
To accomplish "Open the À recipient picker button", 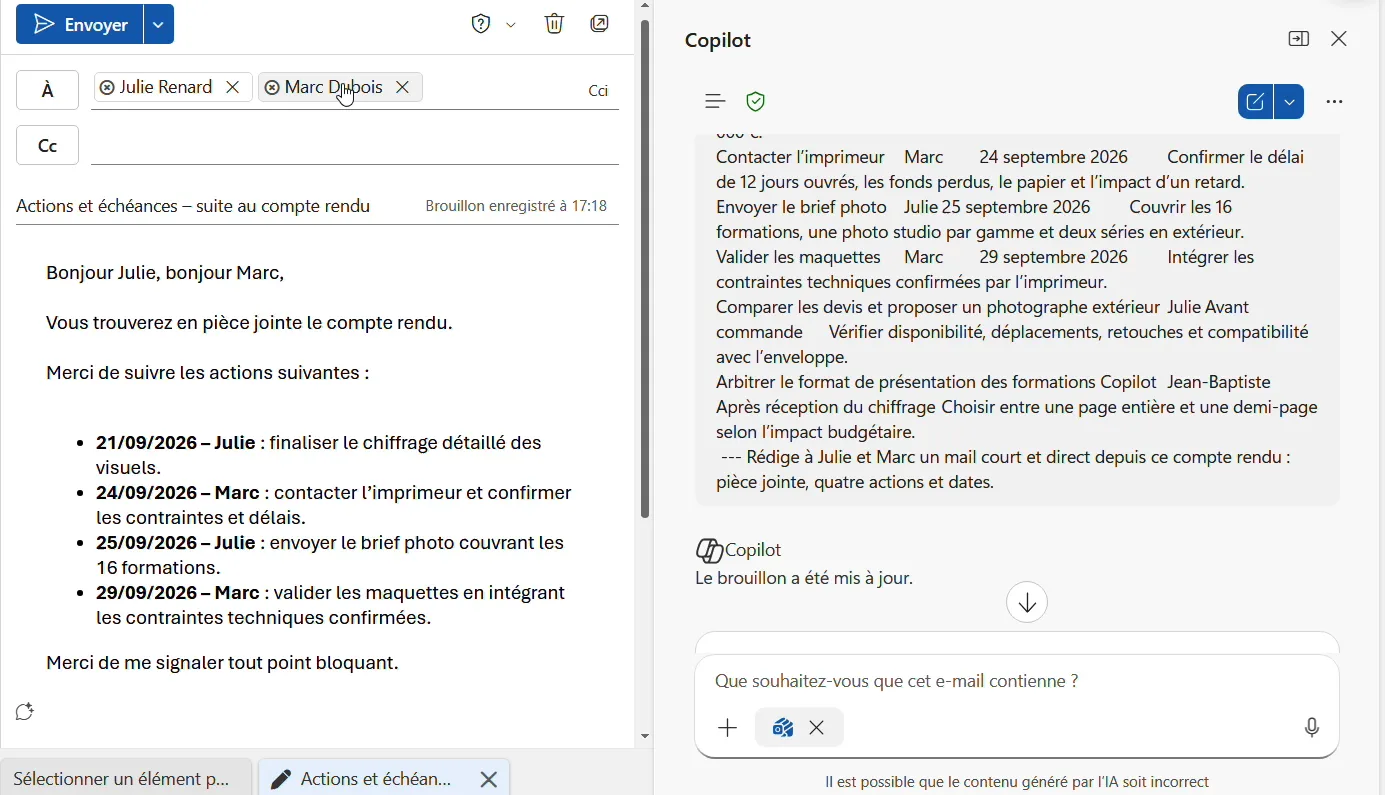I will pyautogui.click(x=48, y=90).
